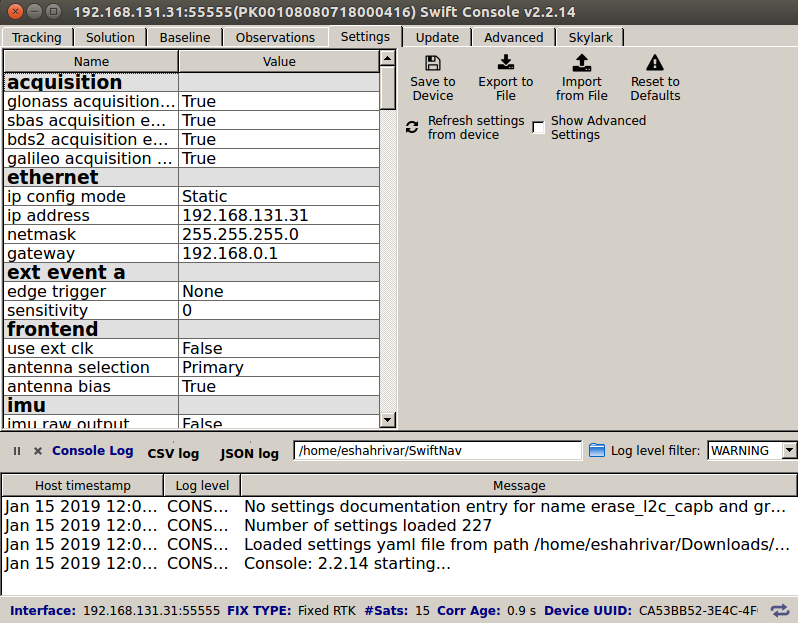This screenshot has height=623, width=798.
Task: Click the Import from File icon
Action: [582, 63]
